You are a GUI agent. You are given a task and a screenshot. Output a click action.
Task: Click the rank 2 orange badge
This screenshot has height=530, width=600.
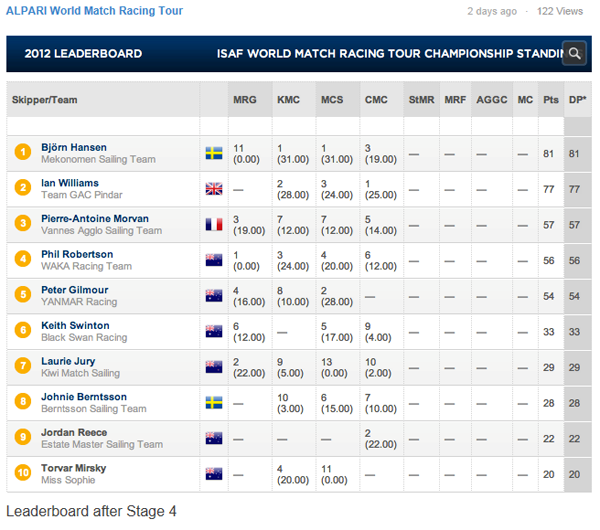[x=23, y=188]
